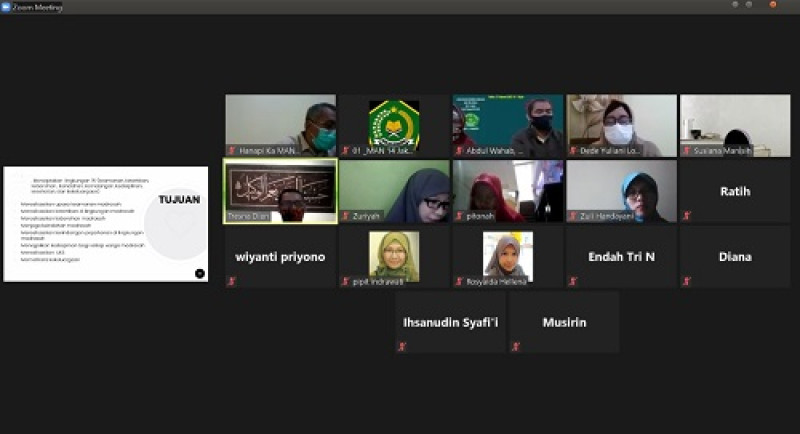Select Rosyaida Hellena's profile photo tile
The image size is (800, 434).
pos(508,256)
